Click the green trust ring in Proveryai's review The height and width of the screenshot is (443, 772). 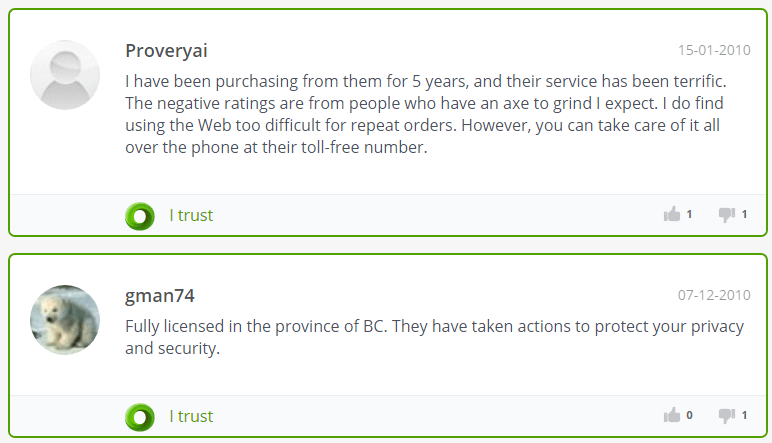coord(140,216)
